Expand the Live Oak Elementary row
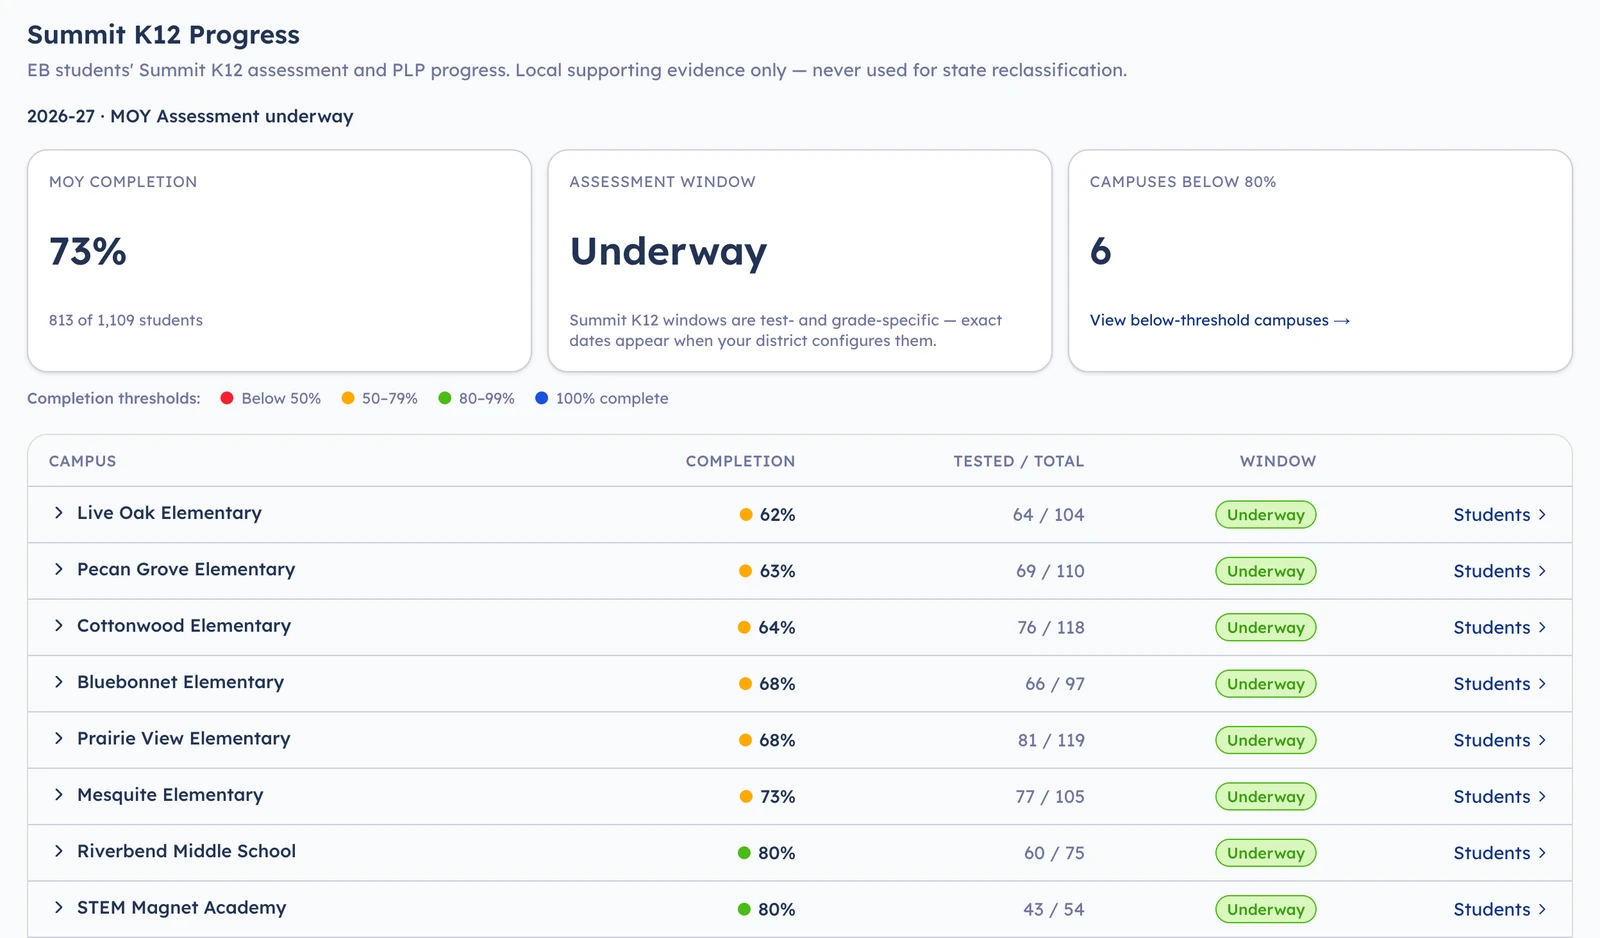1600x938 pixels. pyautogui.click(x=59, y=513)
